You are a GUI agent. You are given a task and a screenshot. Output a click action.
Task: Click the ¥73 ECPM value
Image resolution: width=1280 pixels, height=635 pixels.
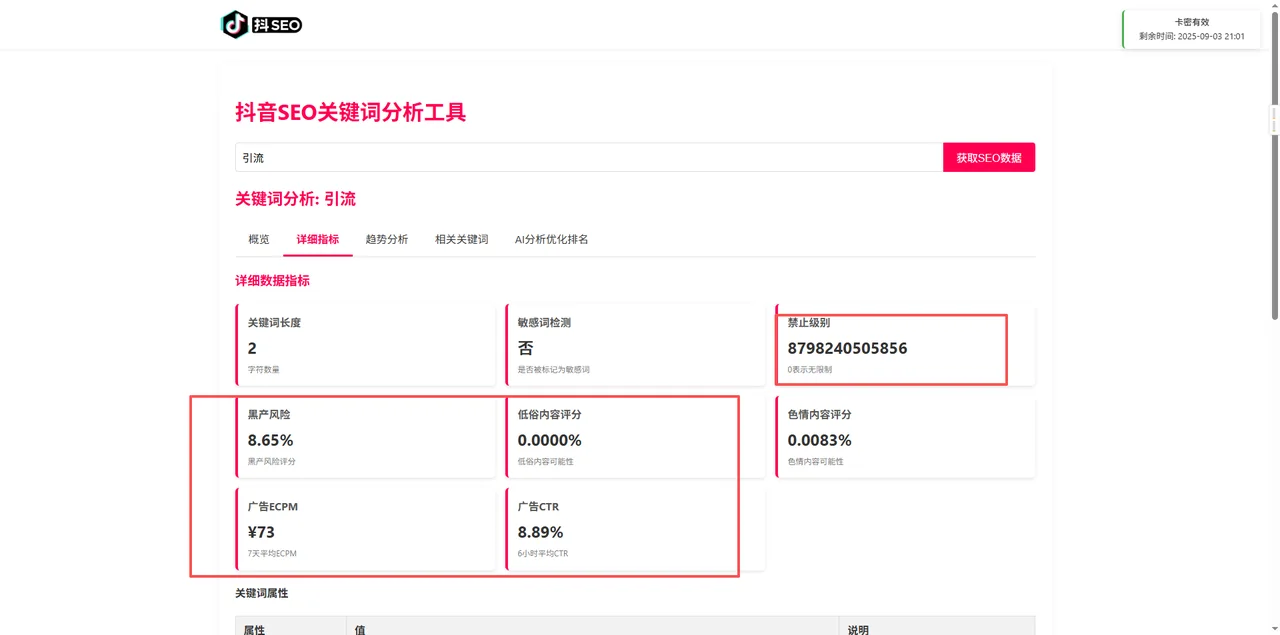pos(262,532)
